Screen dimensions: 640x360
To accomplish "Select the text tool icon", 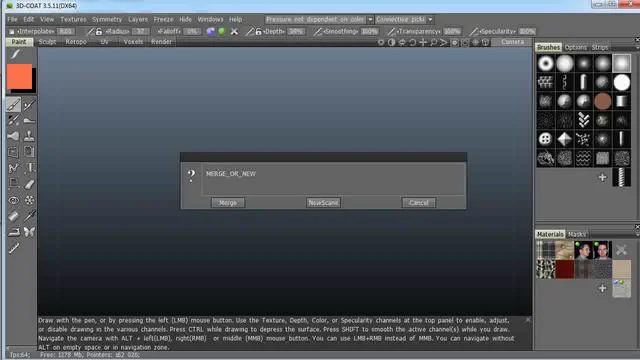I will coord(29,168).
